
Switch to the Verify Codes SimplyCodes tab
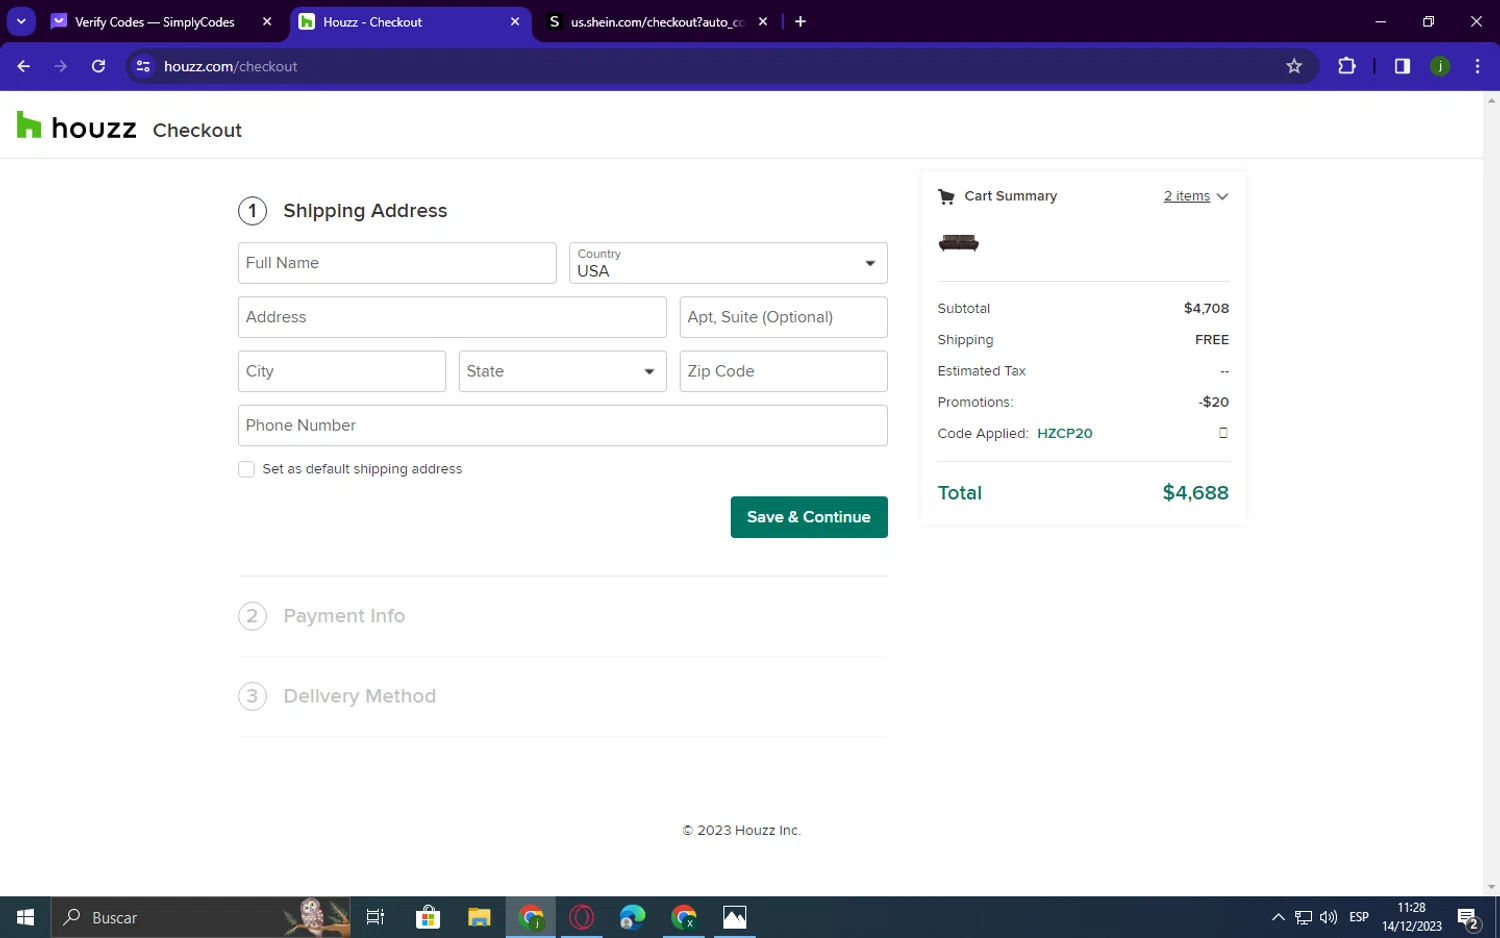coord(154,22)
